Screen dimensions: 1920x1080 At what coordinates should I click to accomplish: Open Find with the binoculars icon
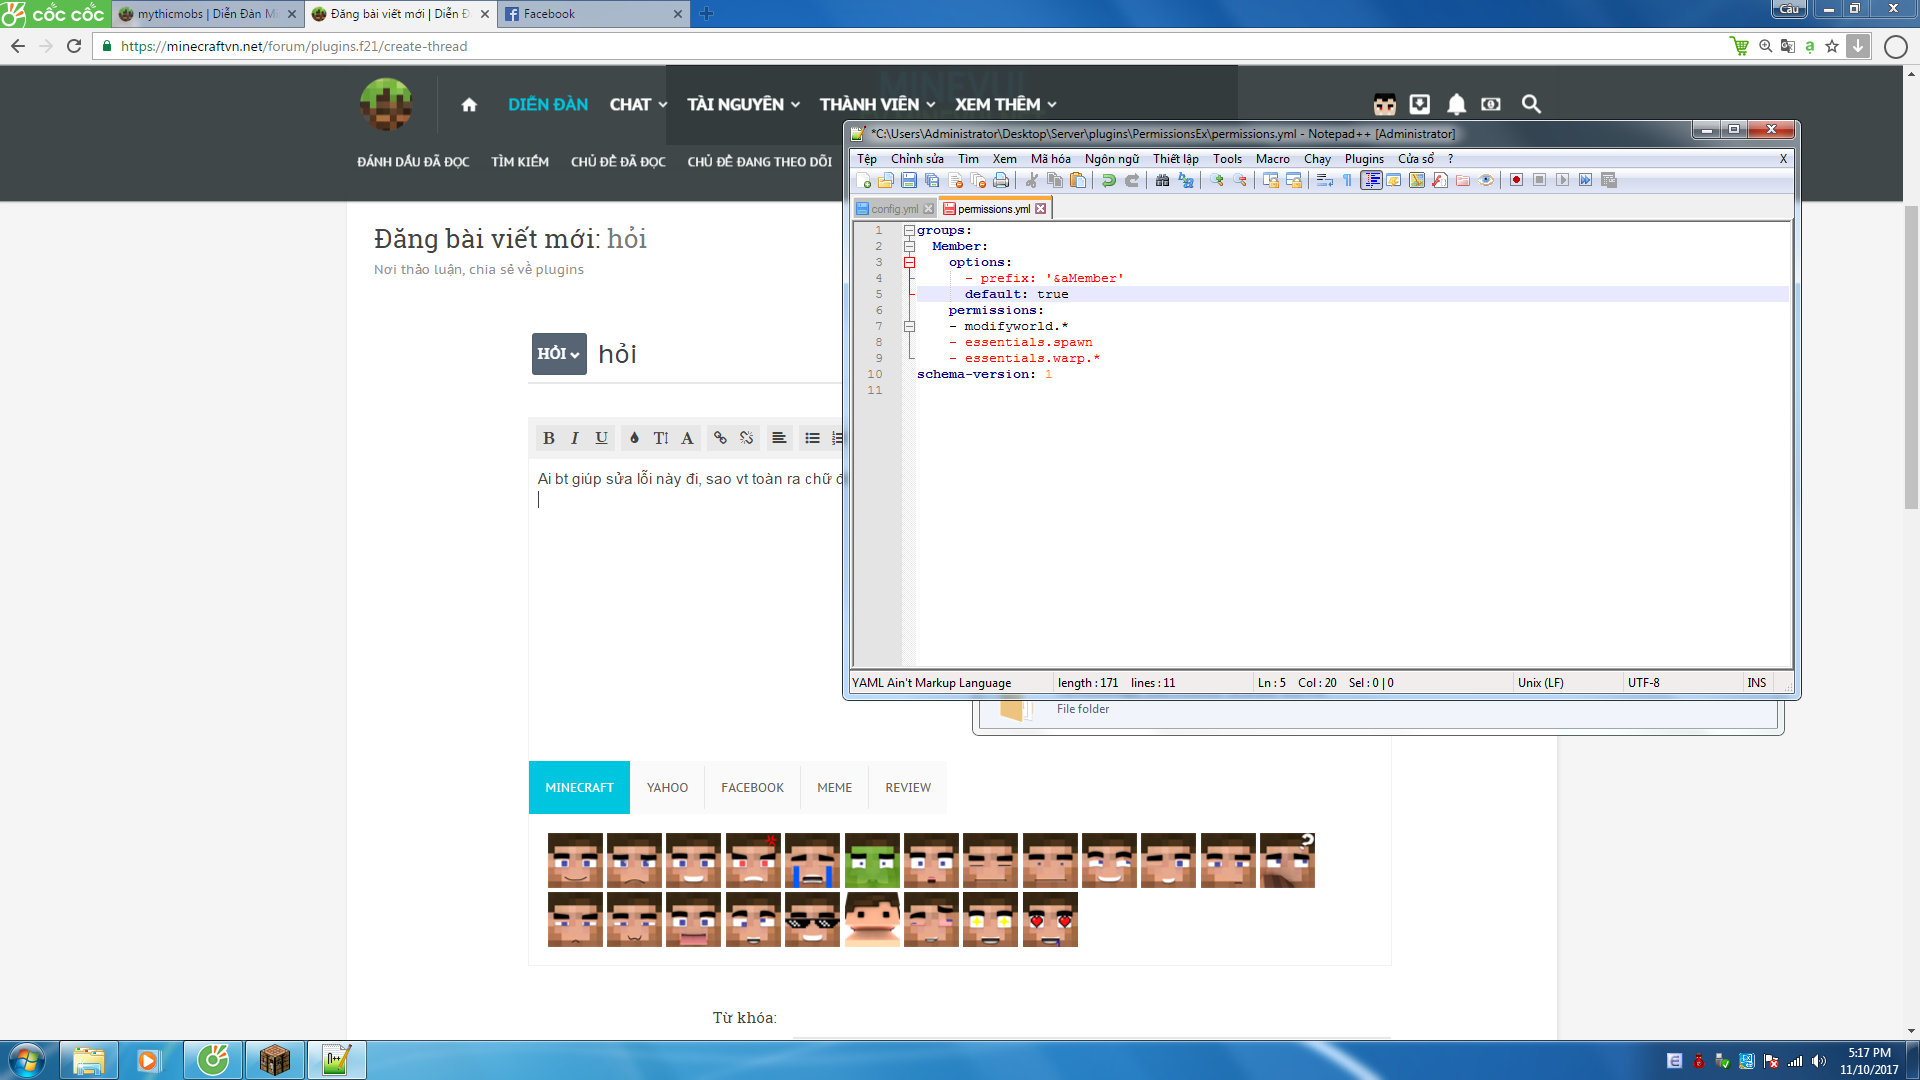click(x=1162, y=181)
